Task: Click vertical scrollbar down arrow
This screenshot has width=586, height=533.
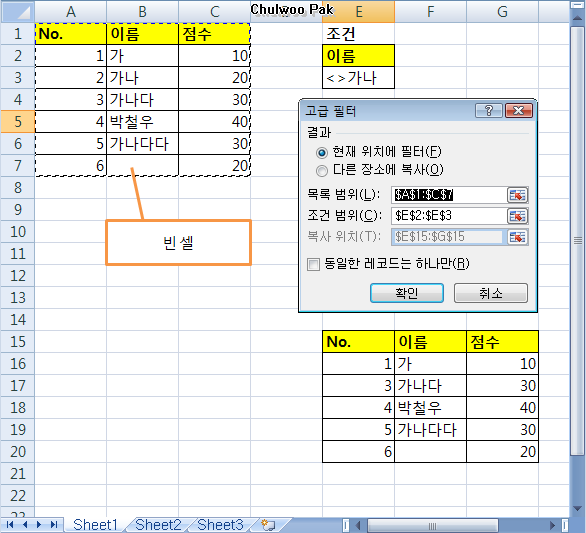Action: [x=577, y=509]
